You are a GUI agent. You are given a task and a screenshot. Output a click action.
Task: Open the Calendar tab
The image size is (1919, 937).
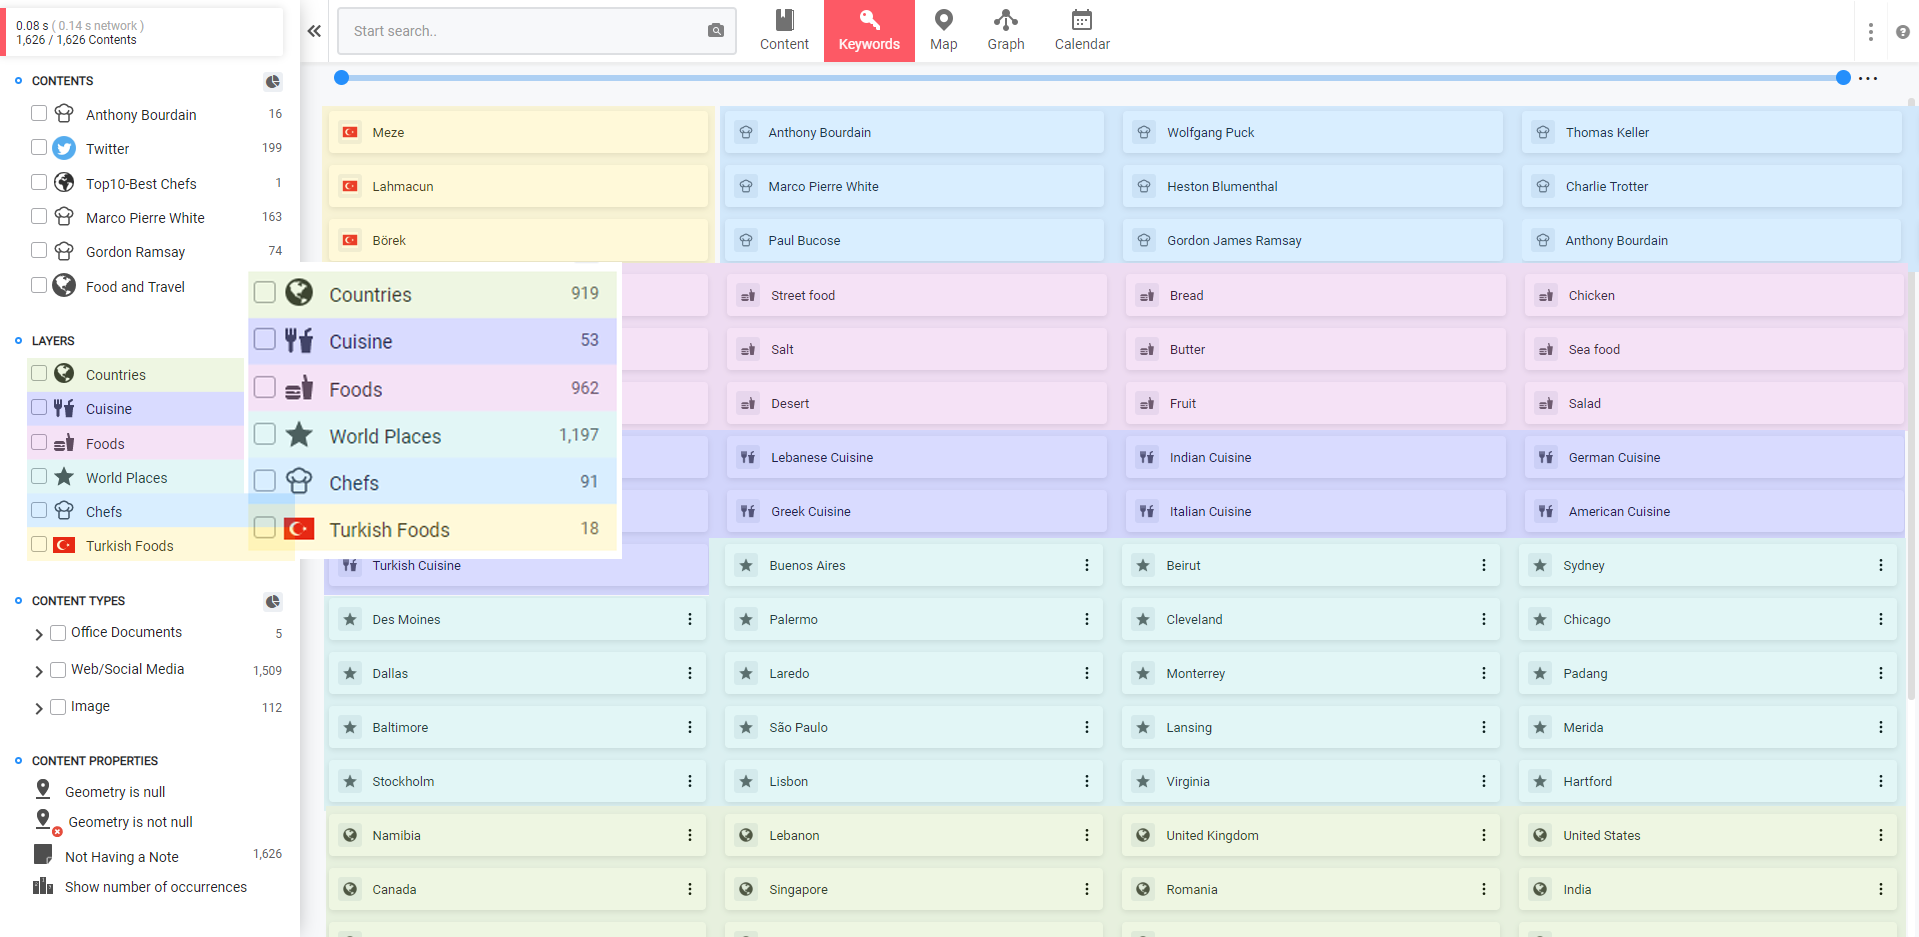click(x=1082, y=31)
